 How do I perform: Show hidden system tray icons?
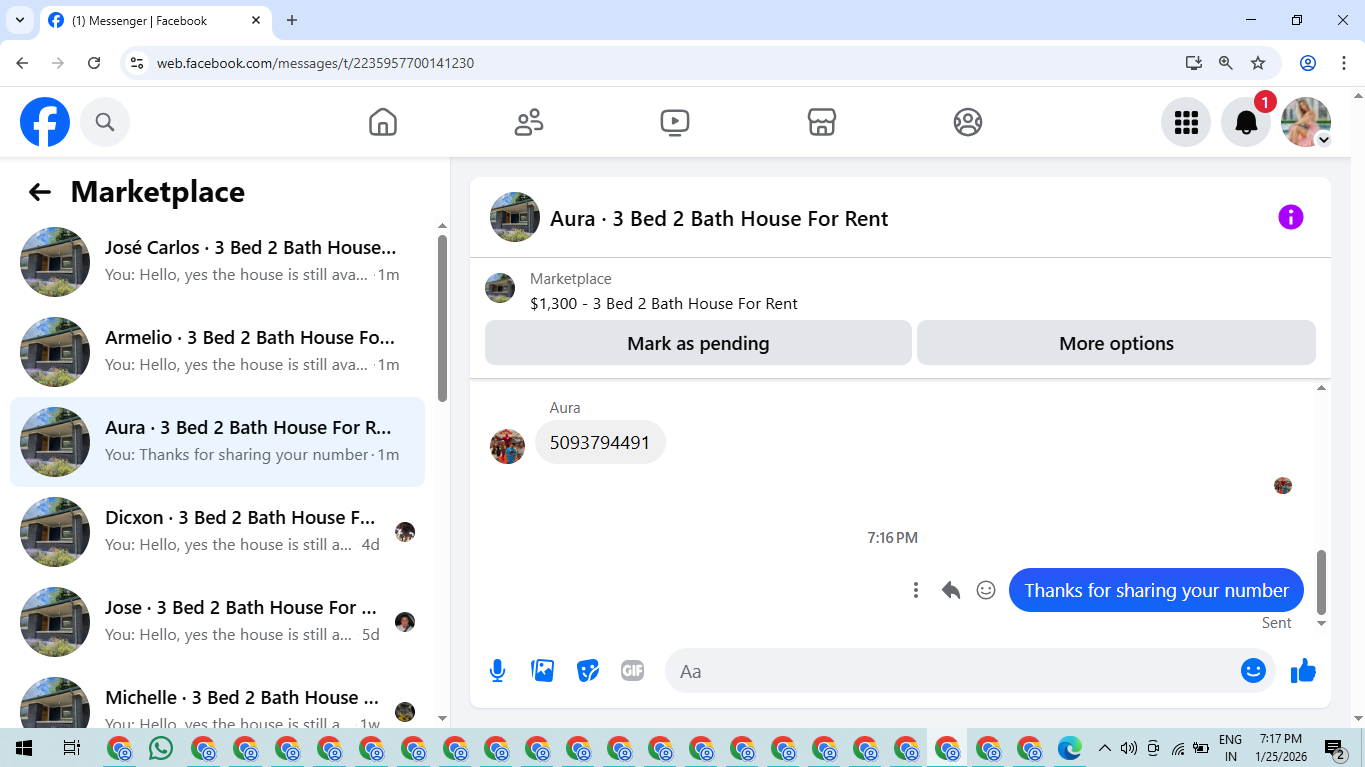click(1105, 748)
